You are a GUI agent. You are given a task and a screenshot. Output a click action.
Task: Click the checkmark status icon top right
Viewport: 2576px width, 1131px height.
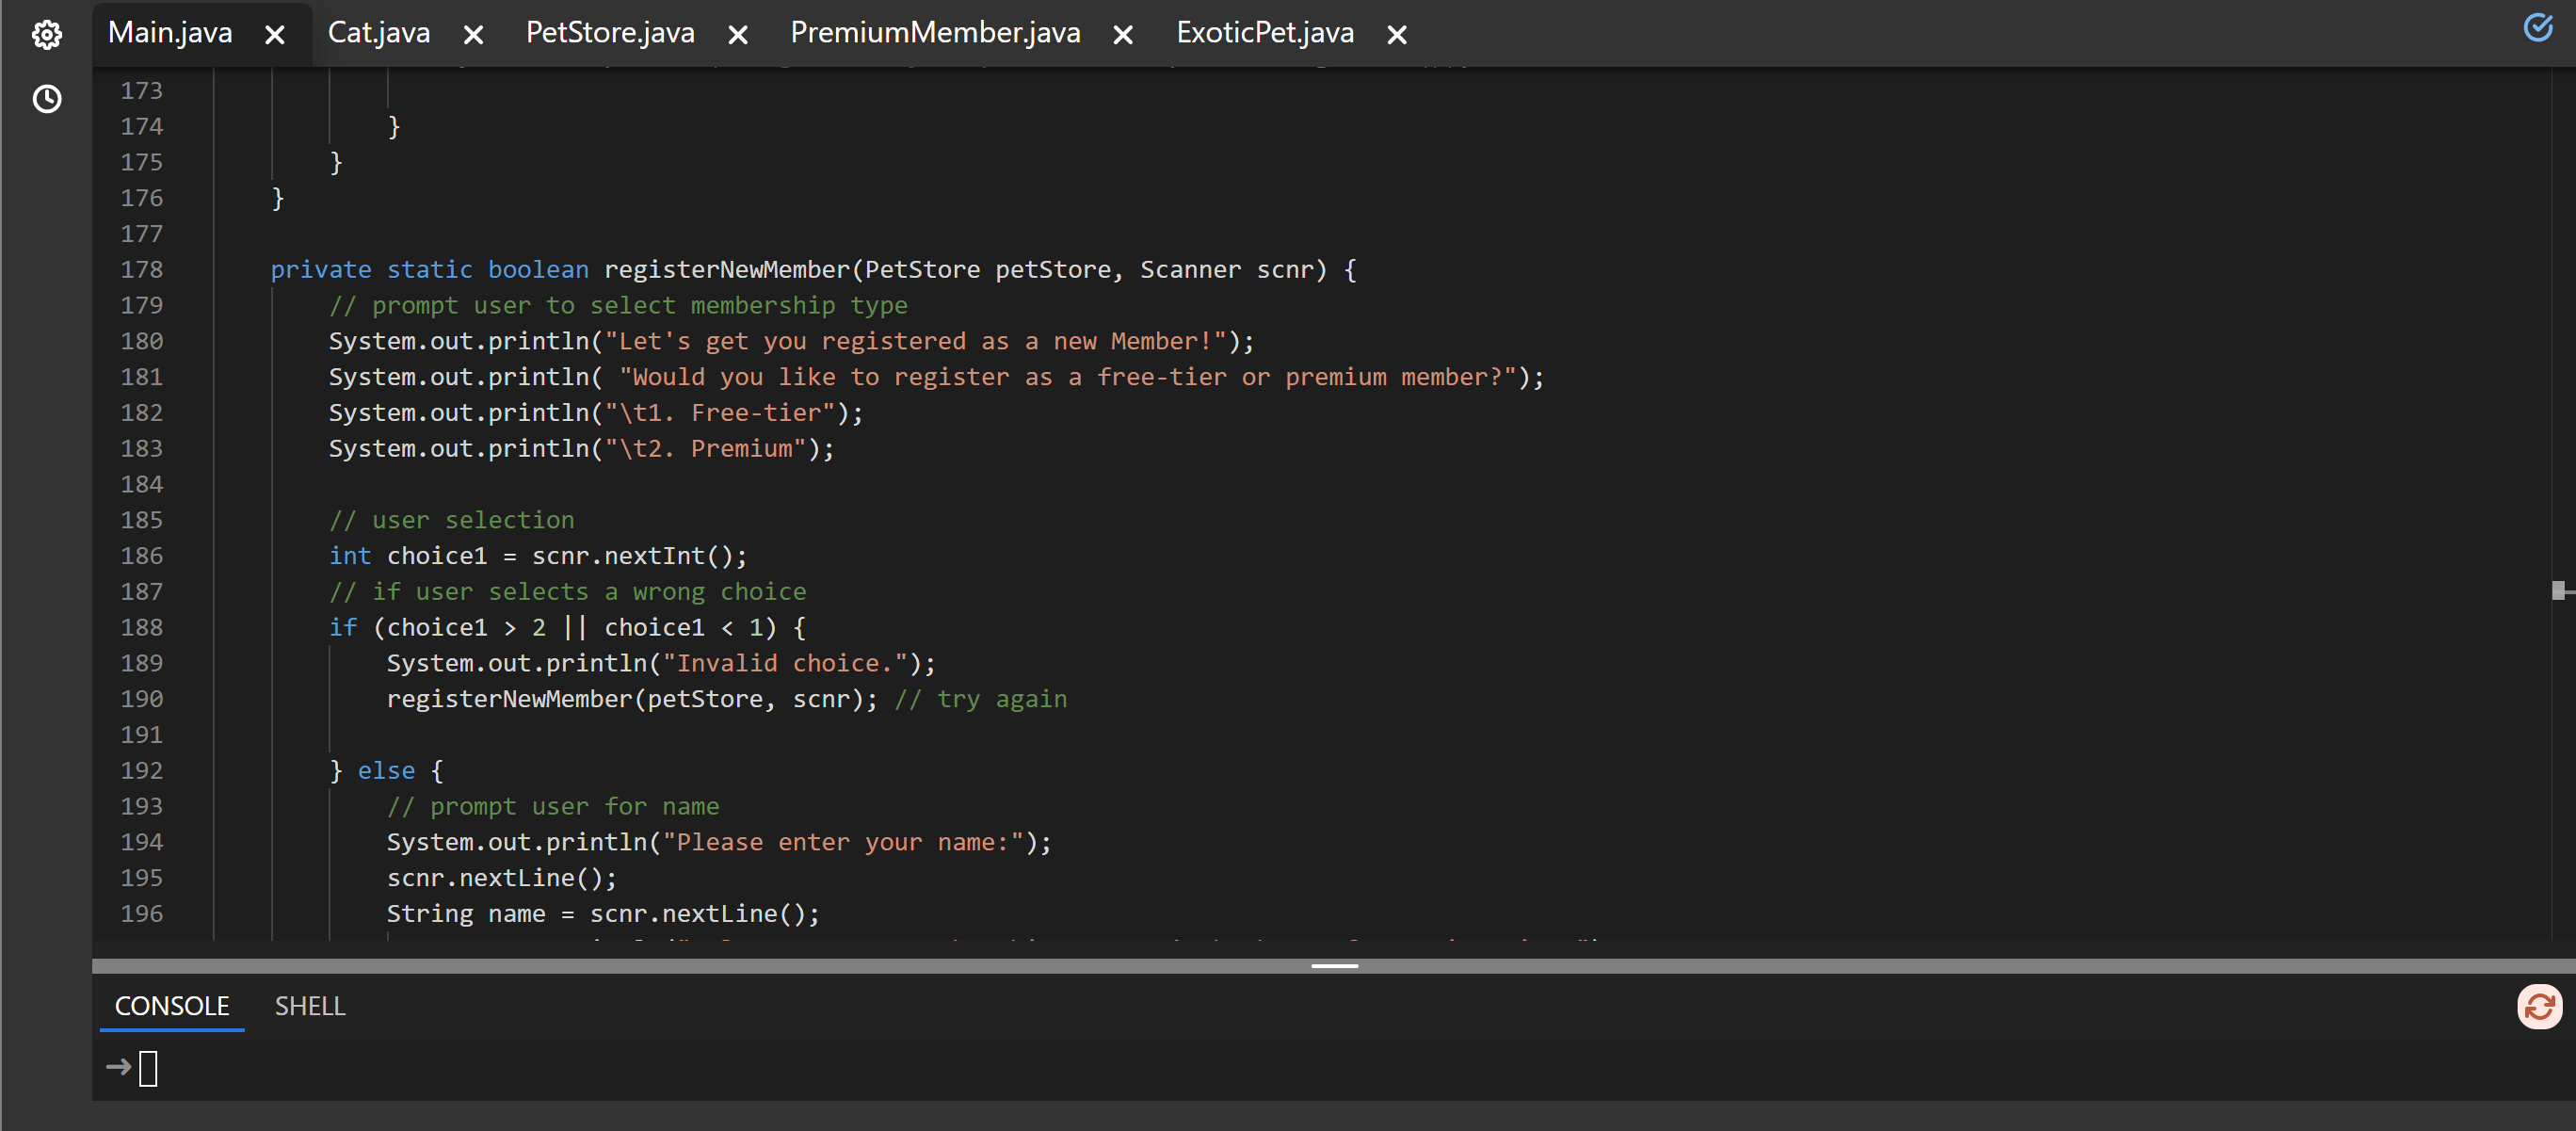[2538, 28]
